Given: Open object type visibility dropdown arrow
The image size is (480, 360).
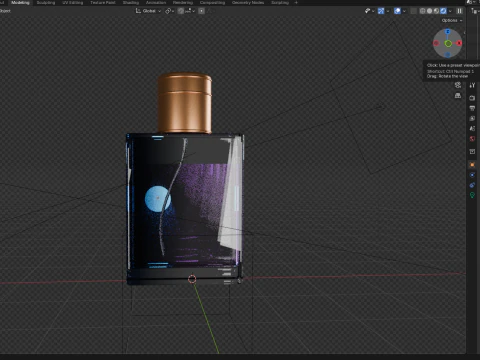Looking at the screenshot, I should [373, 11].
